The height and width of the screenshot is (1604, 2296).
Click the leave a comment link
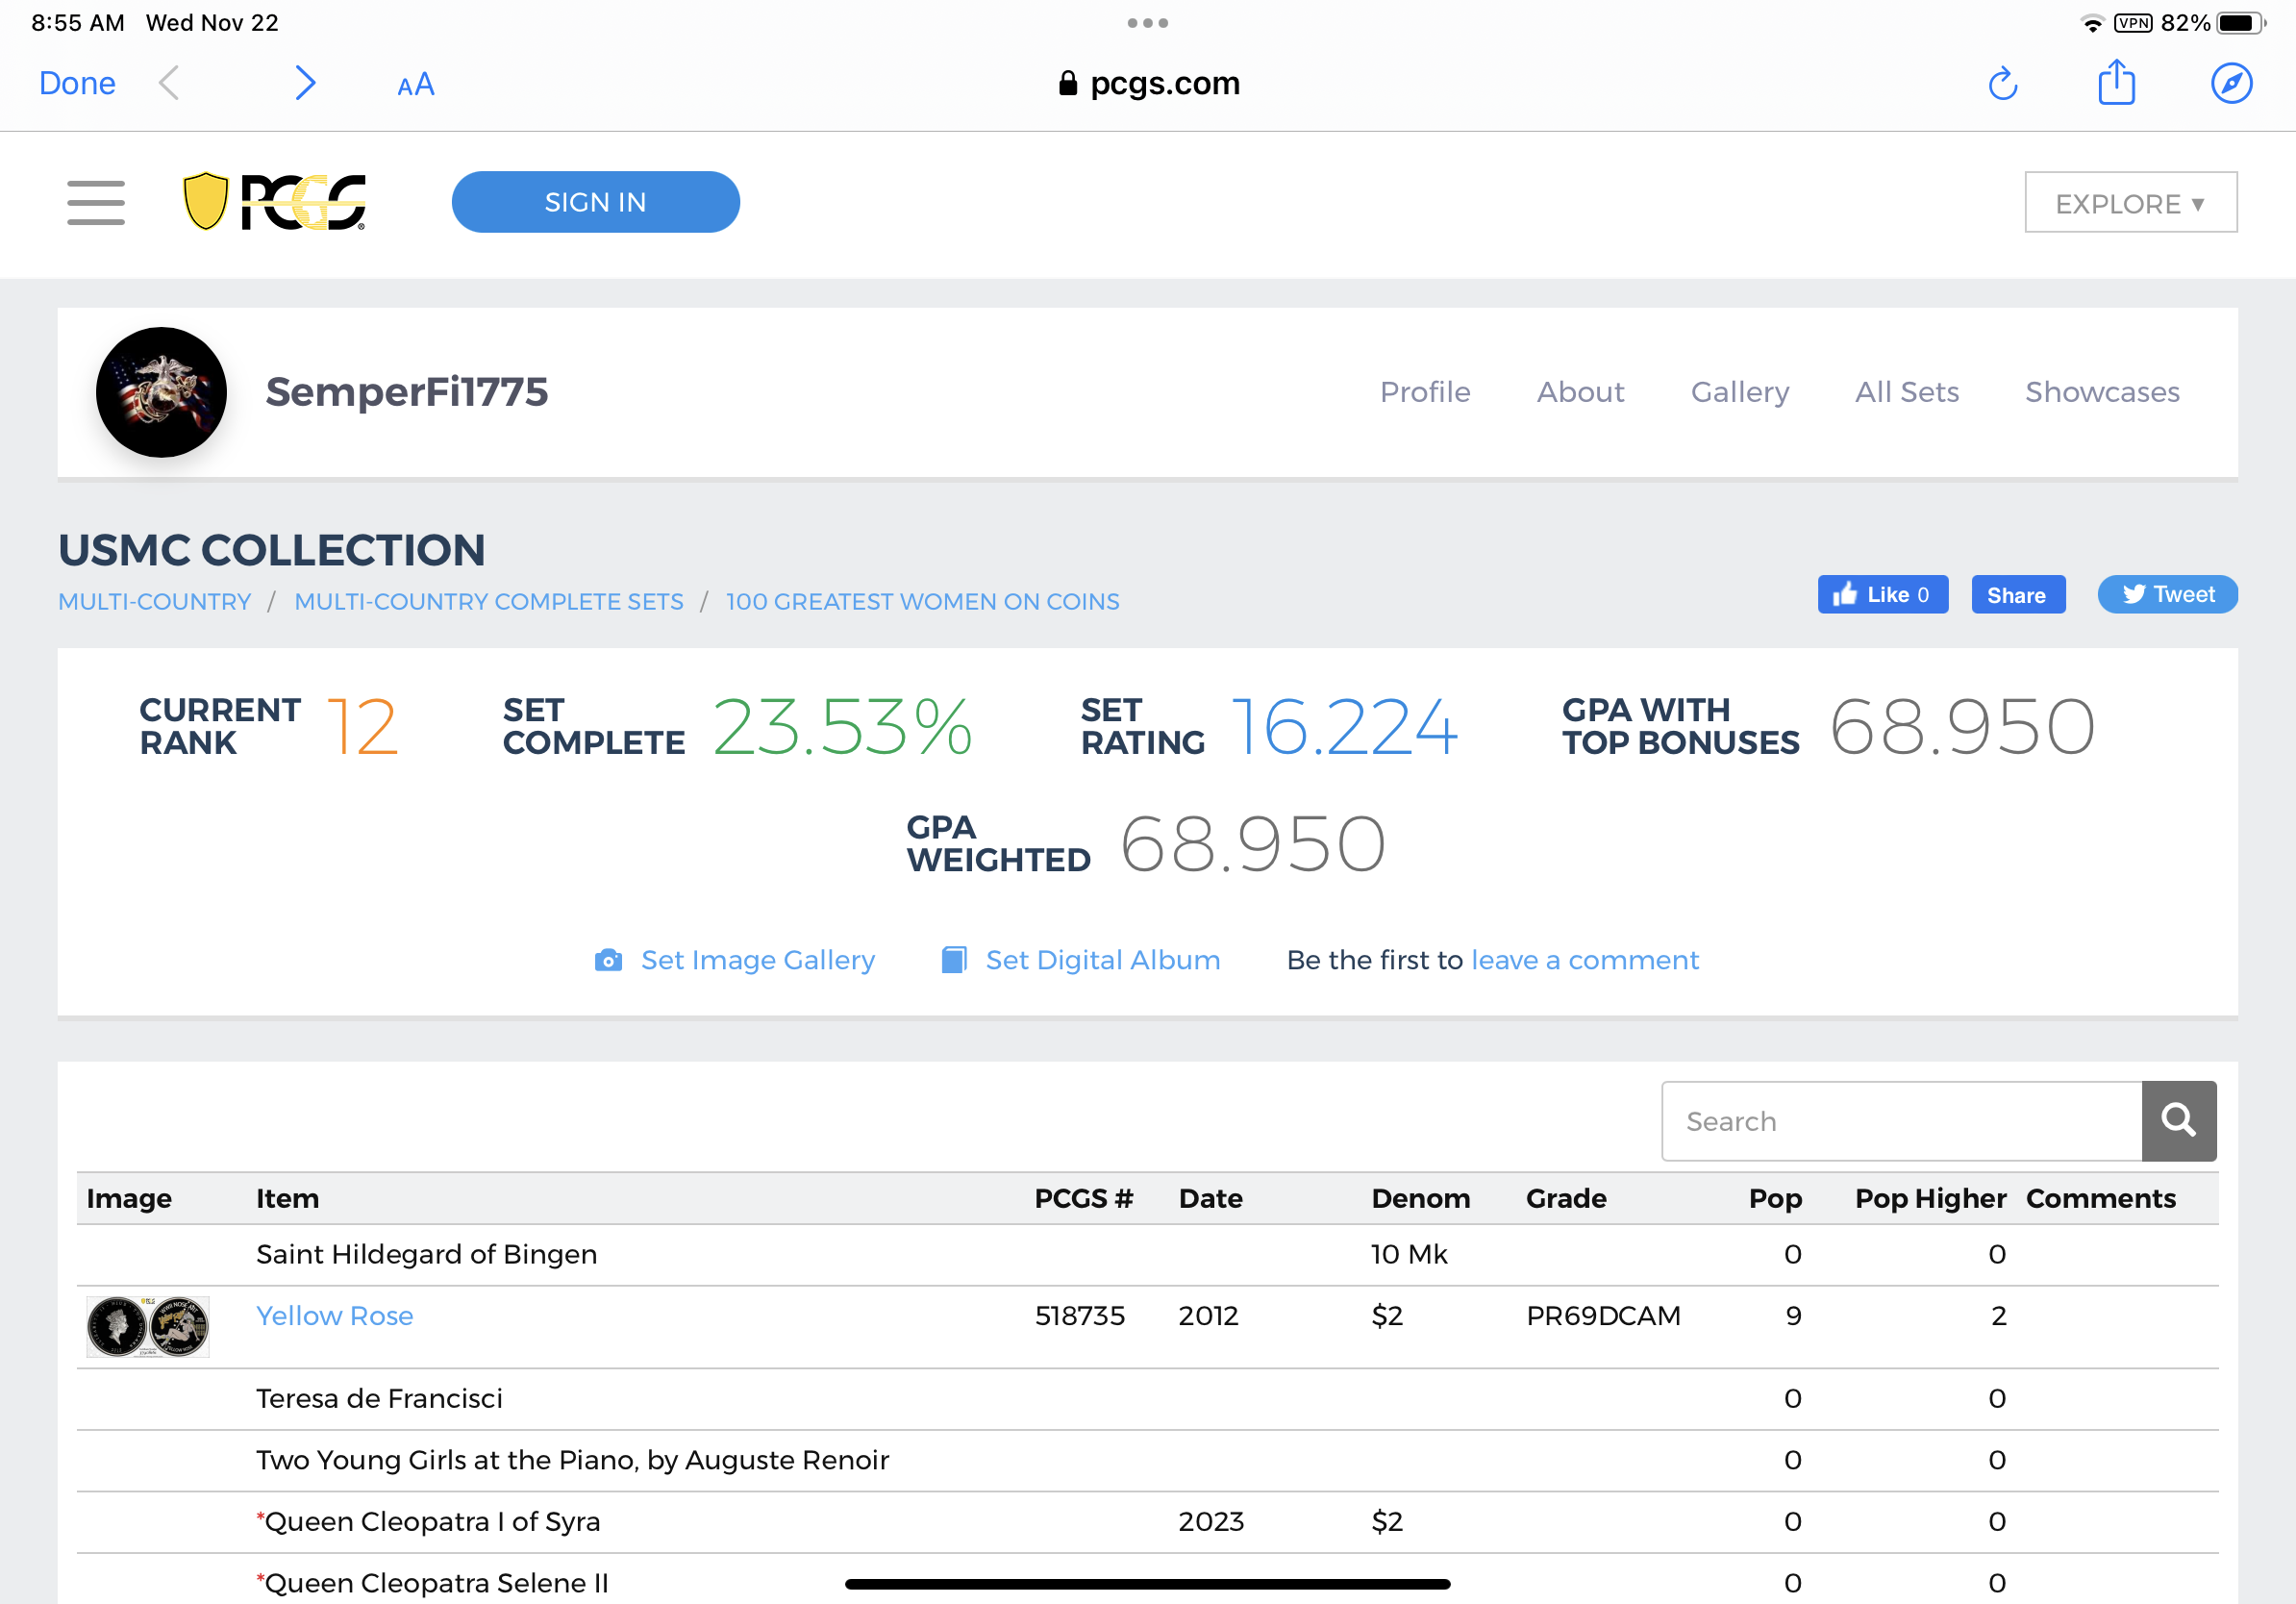click(1584, 960)
